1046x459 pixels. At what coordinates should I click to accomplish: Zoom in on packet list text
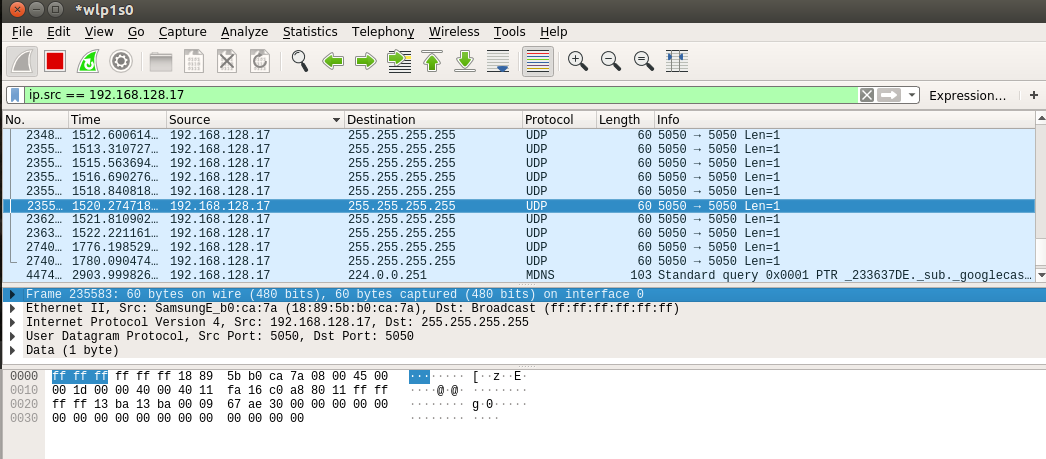pyautogui.click(x=577, y=61)
